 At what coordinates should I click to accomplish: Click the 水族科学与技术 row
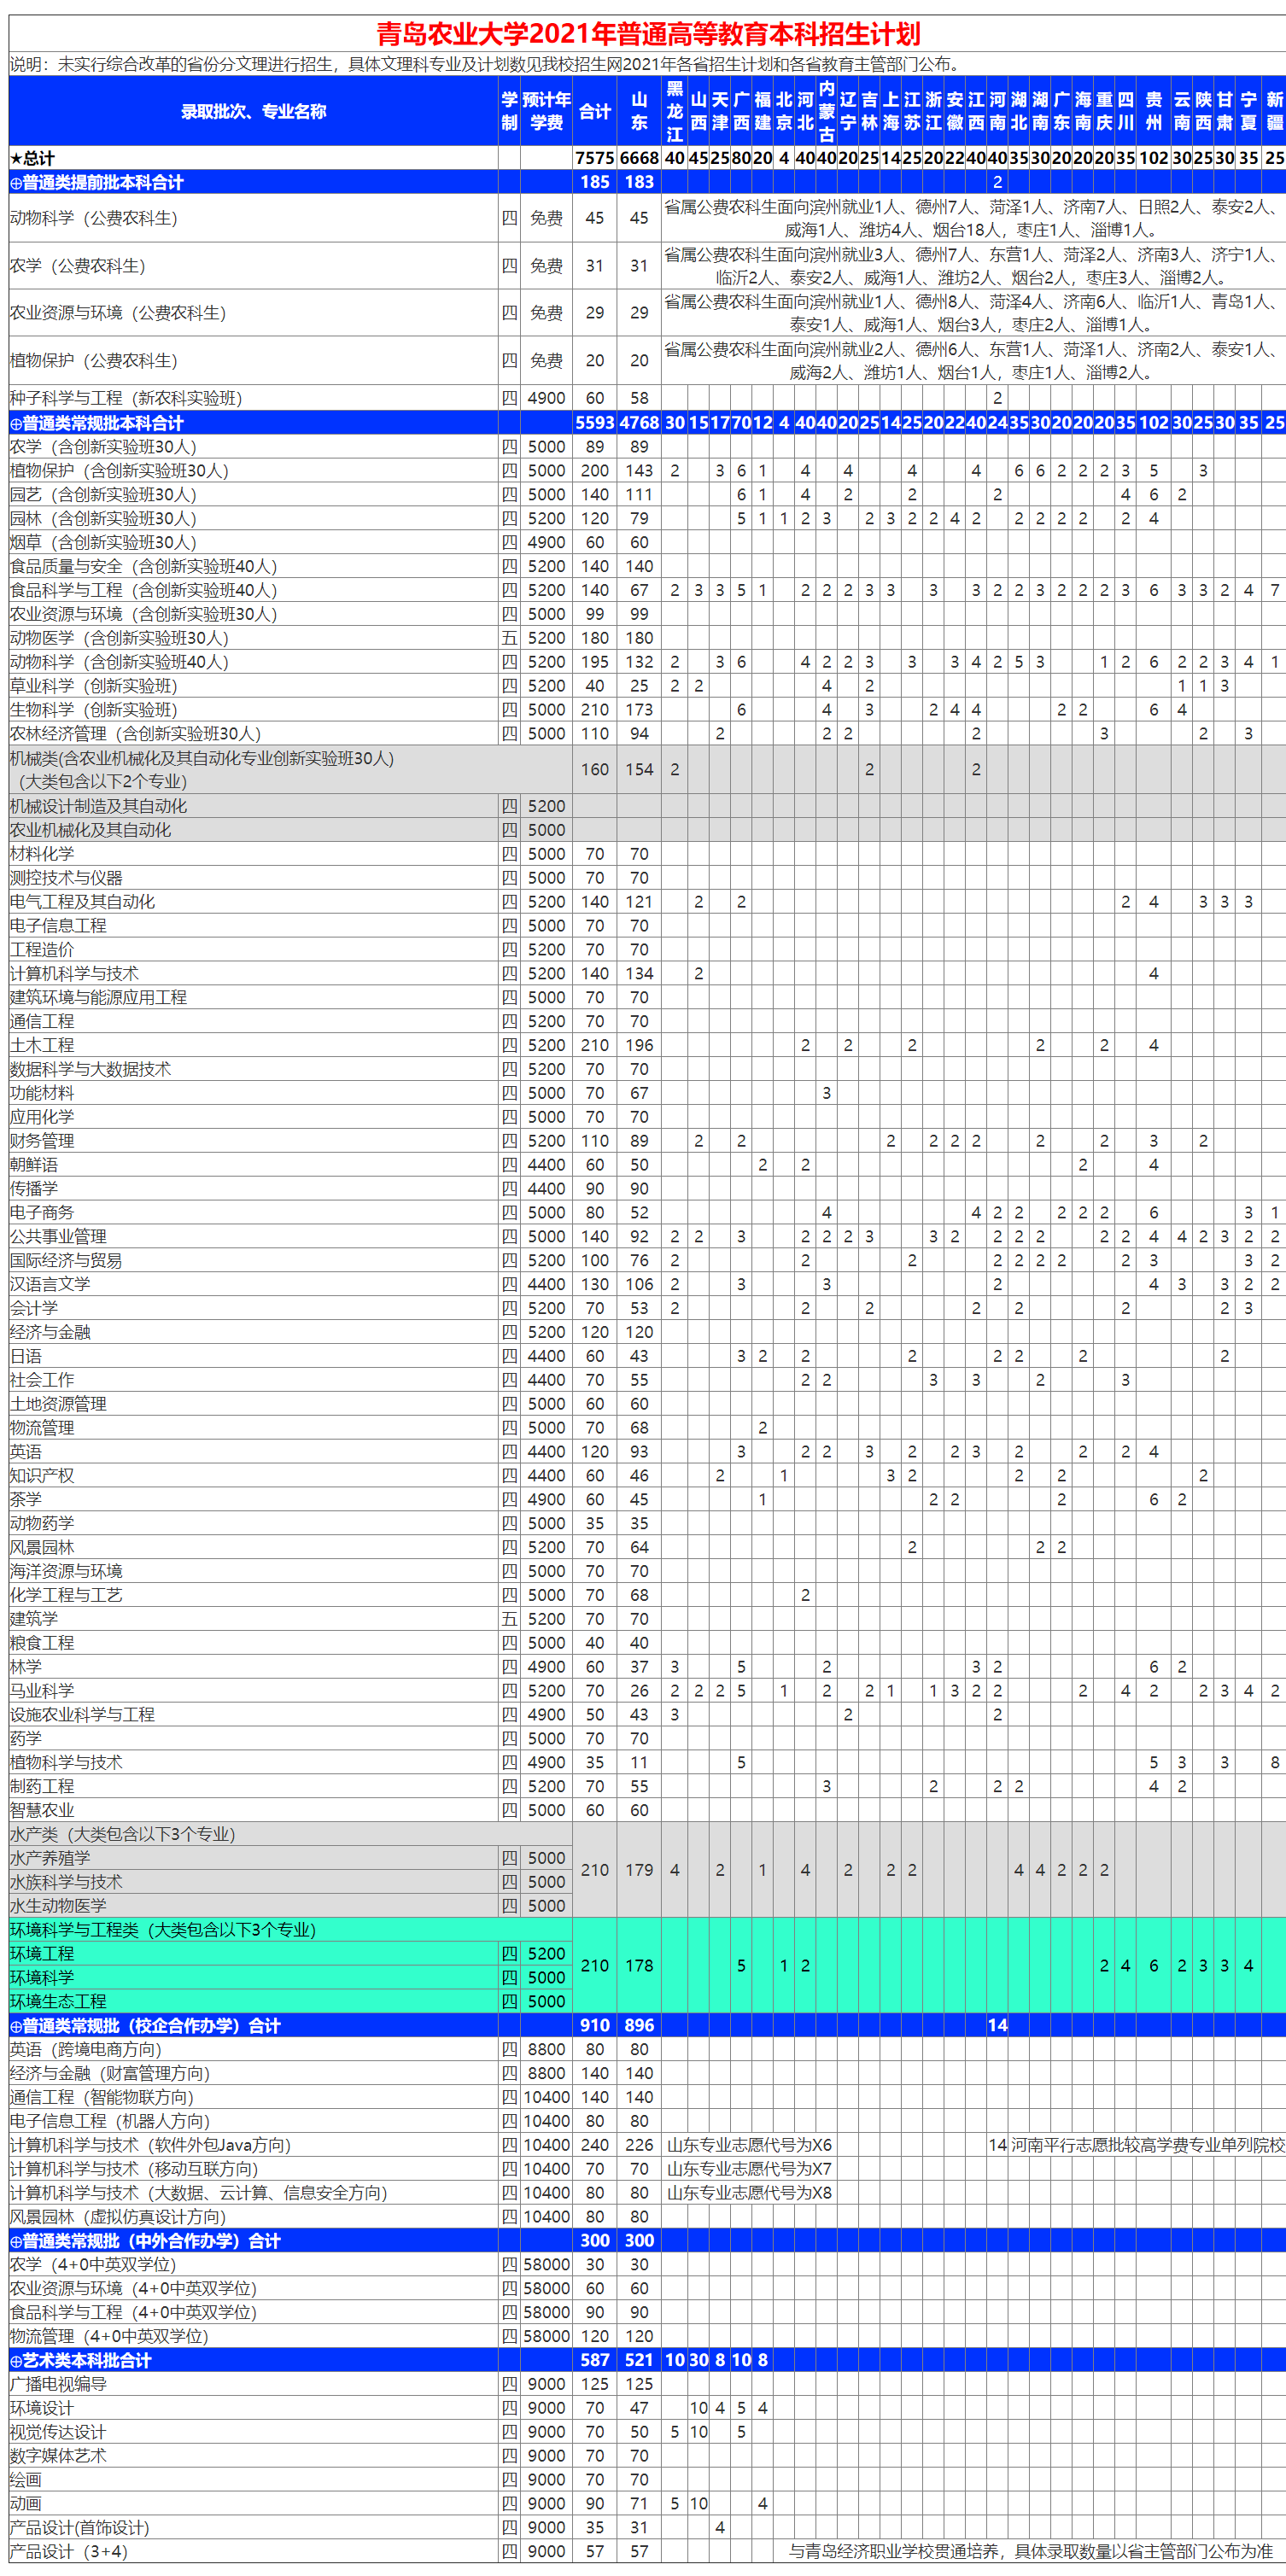pos(290,1882)
